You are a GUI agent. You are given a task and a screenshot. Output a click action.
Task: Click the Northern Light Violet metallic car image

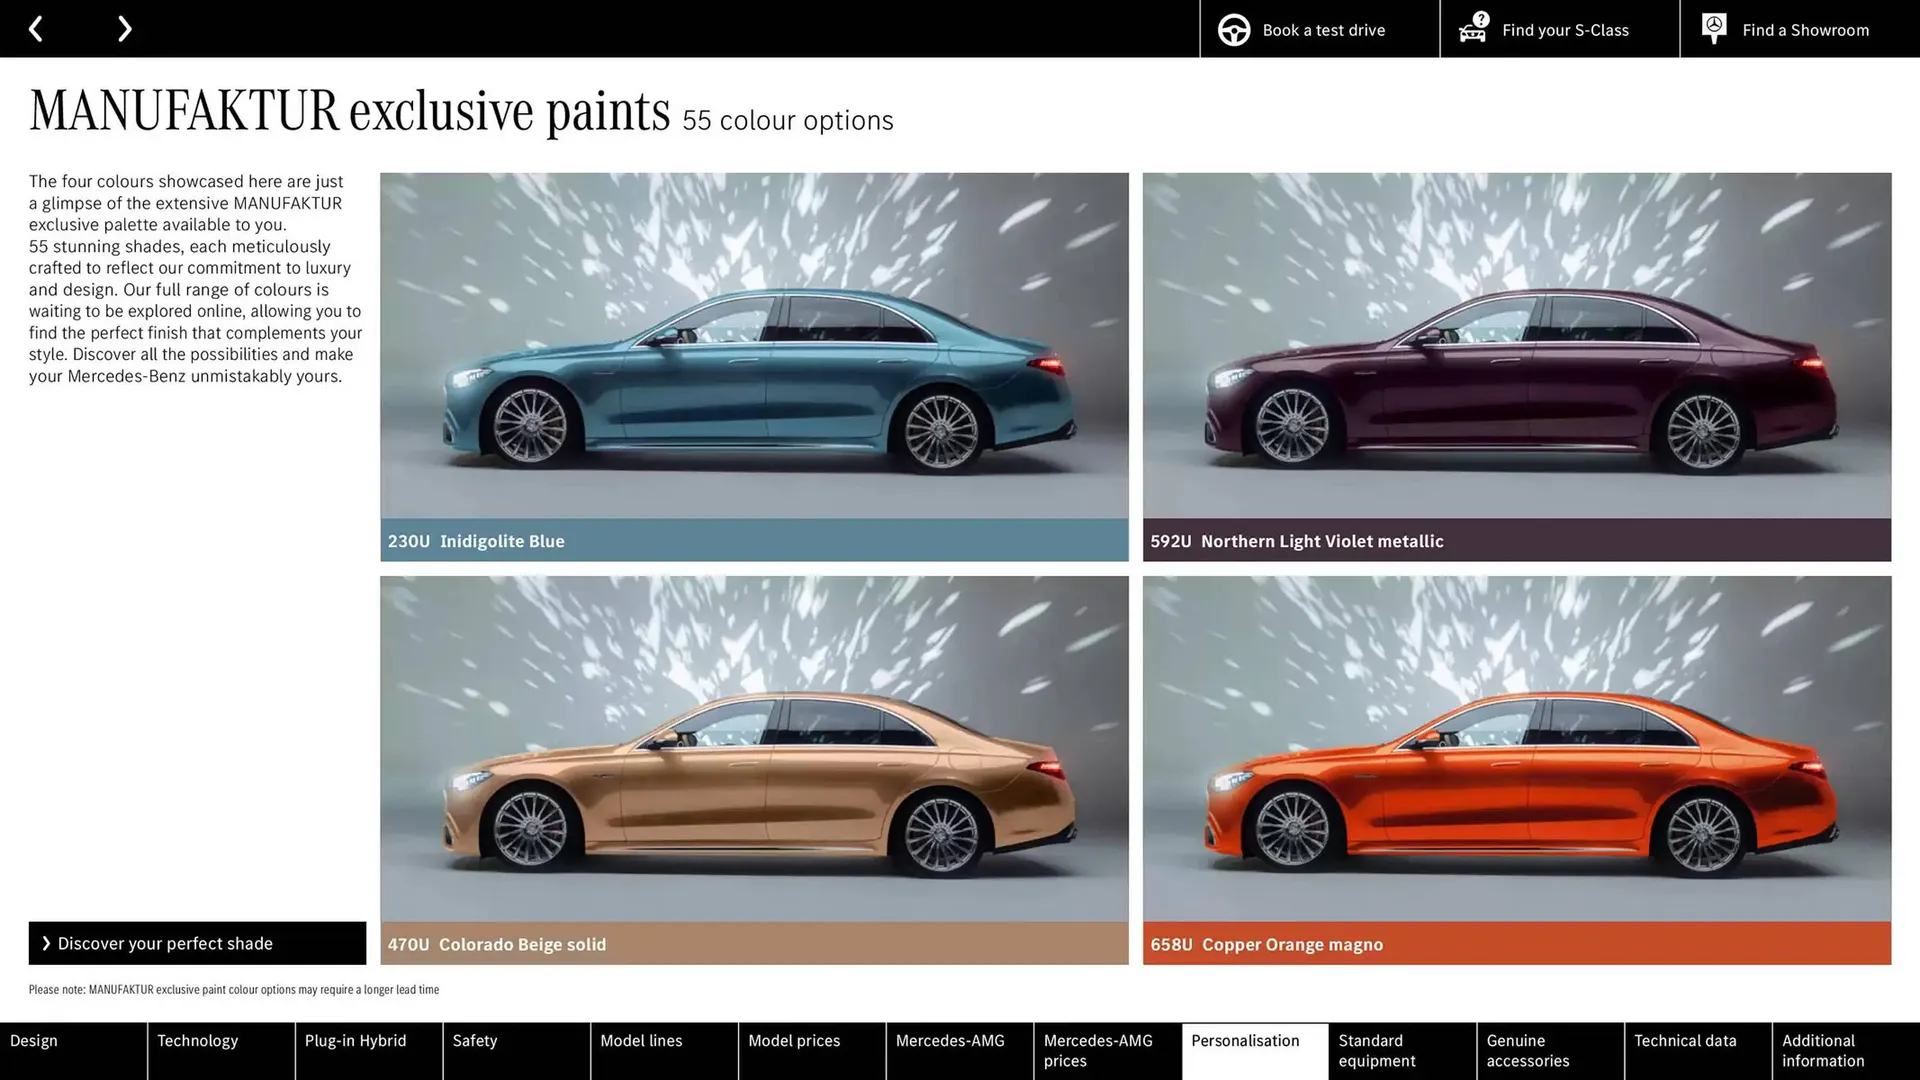(1517, 350)
